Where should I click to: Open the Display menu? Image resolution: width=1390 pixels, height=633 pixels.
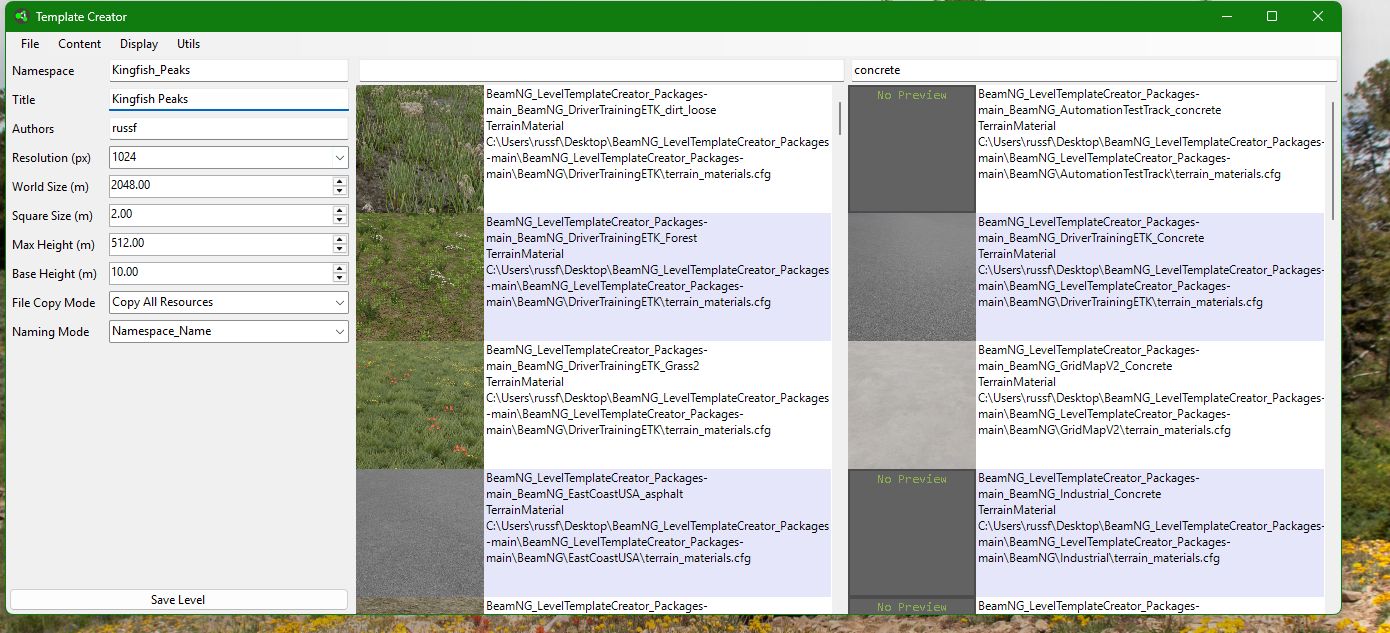tap(139, 44)
